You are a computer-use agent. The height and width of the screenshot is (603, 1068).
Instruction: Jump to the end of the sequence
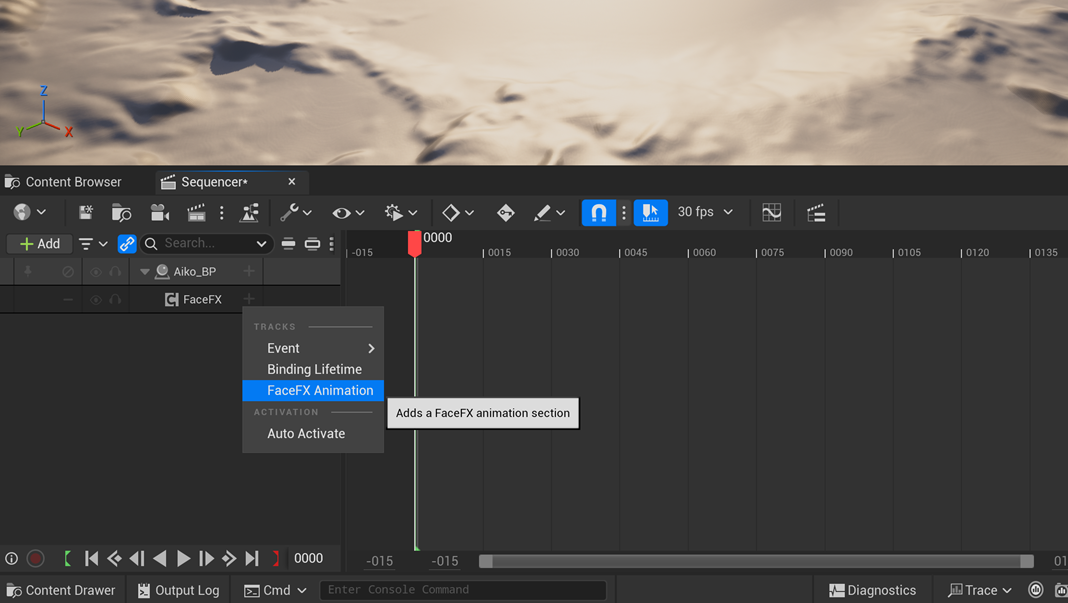pyautogui.click(x=252, y=559)
